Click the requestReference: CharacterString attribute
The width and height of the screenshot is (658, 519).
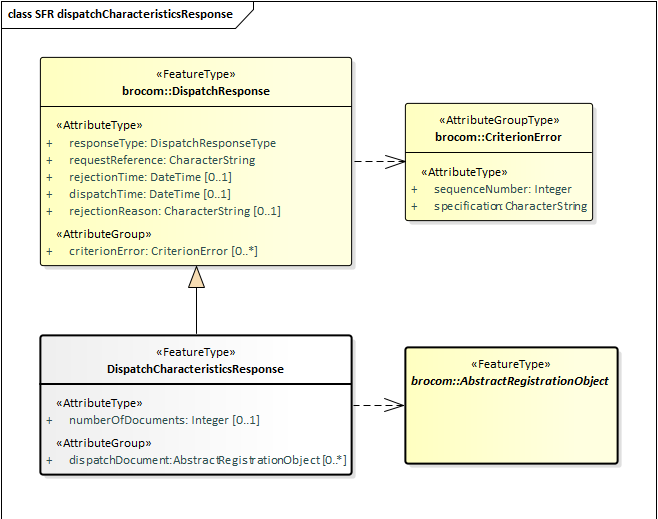[x=162, y=160]
